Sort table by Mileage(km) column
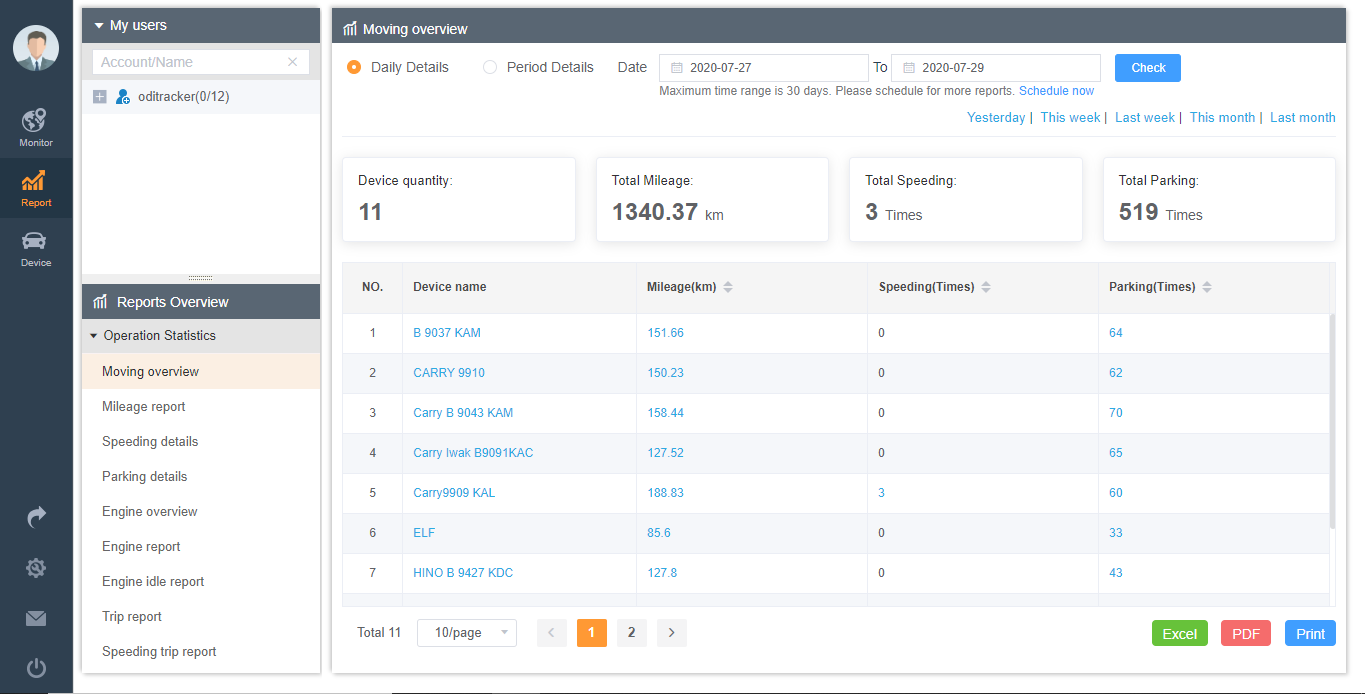 728,287
